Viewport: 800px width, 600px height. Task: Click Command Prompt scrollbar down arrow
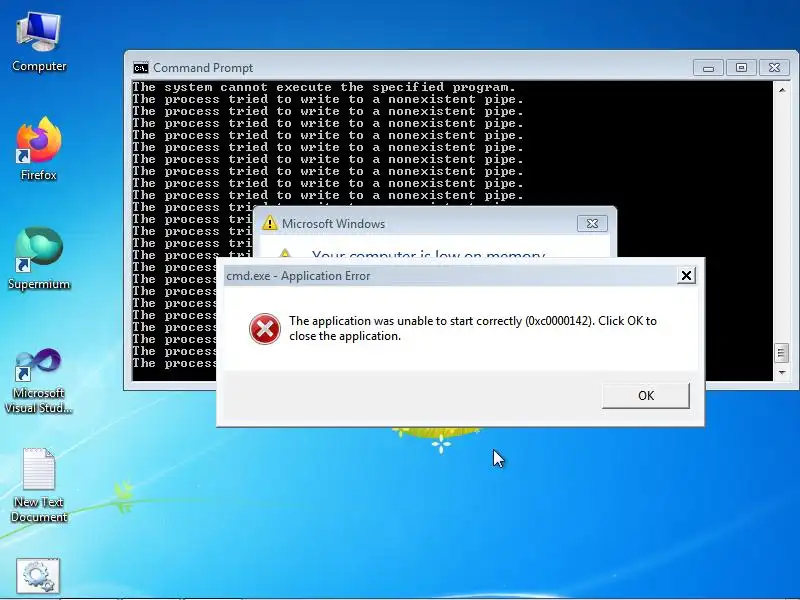[782, 372]
